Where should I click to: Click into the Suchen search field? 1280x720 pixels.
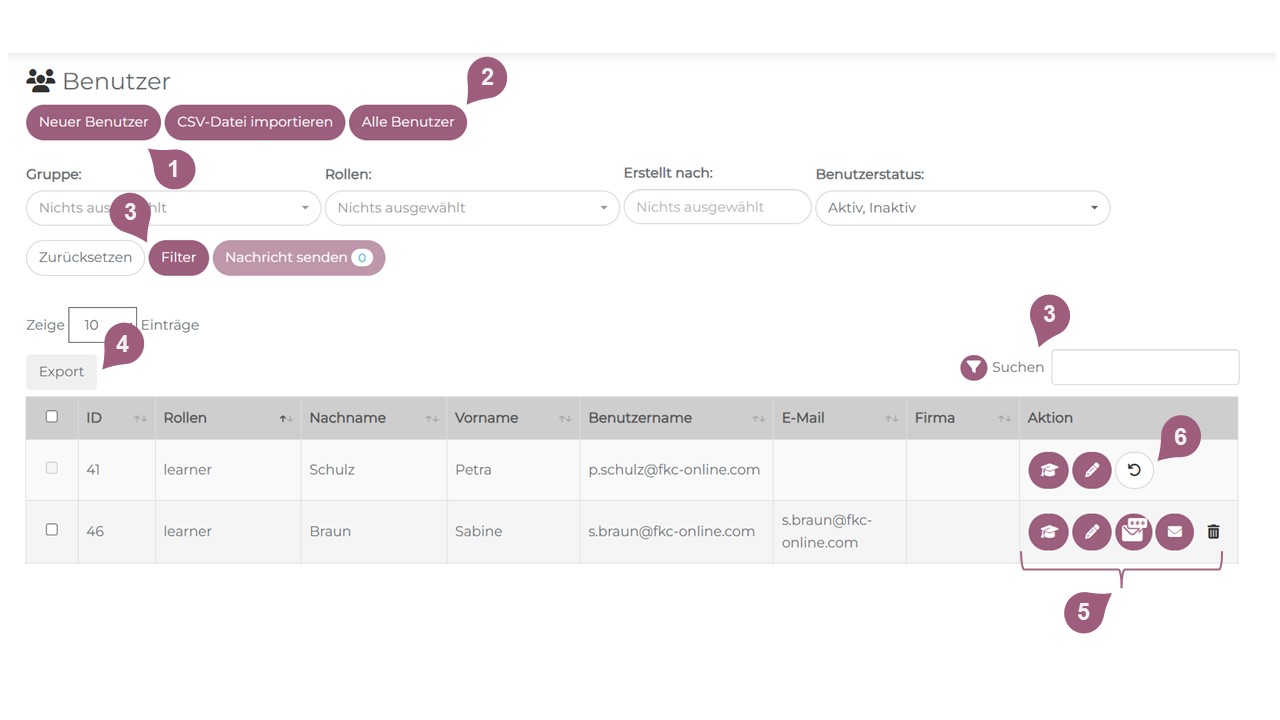pos(1144,367)
